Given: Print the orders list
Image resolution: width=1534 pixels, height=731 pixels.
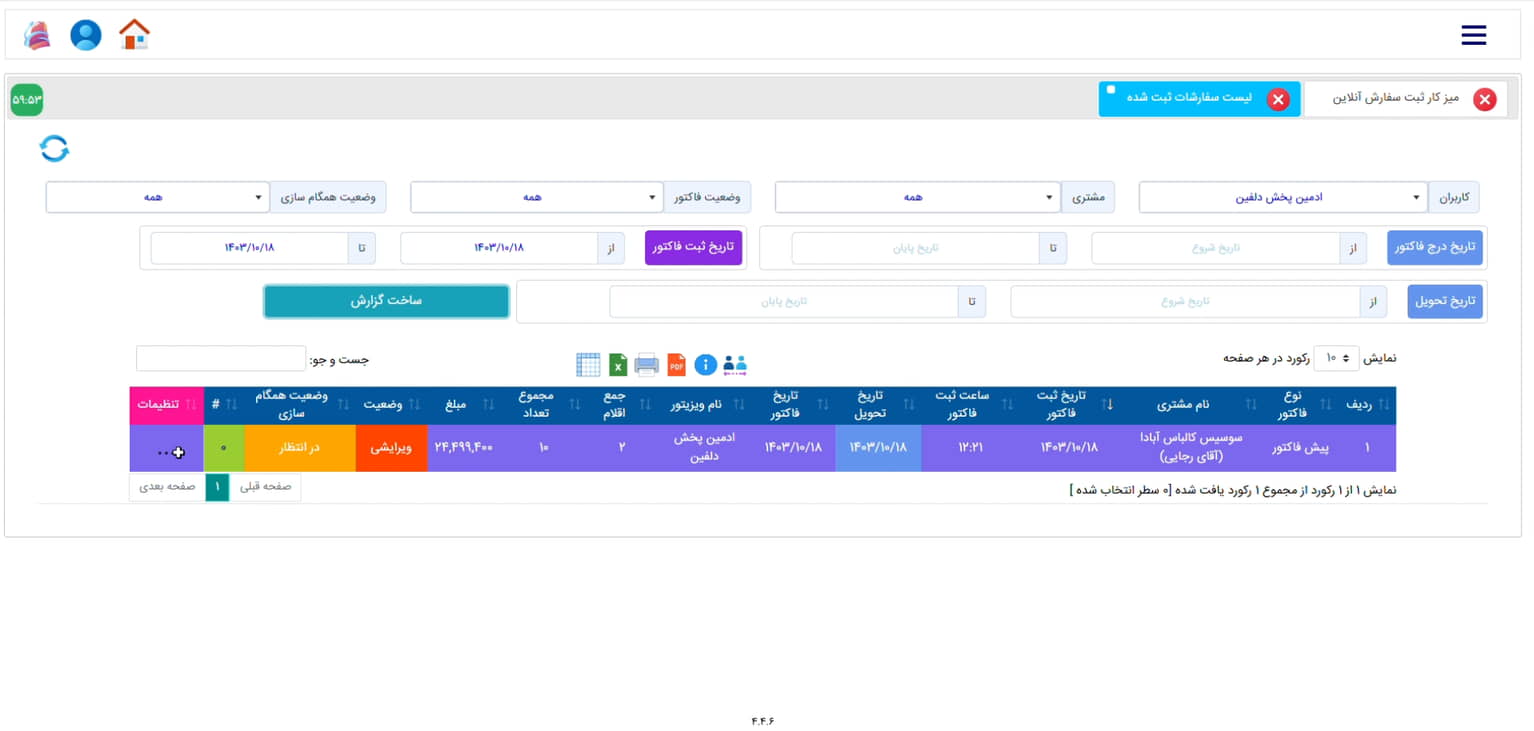Looking at the screenshot, I should (x=647, y=365).
